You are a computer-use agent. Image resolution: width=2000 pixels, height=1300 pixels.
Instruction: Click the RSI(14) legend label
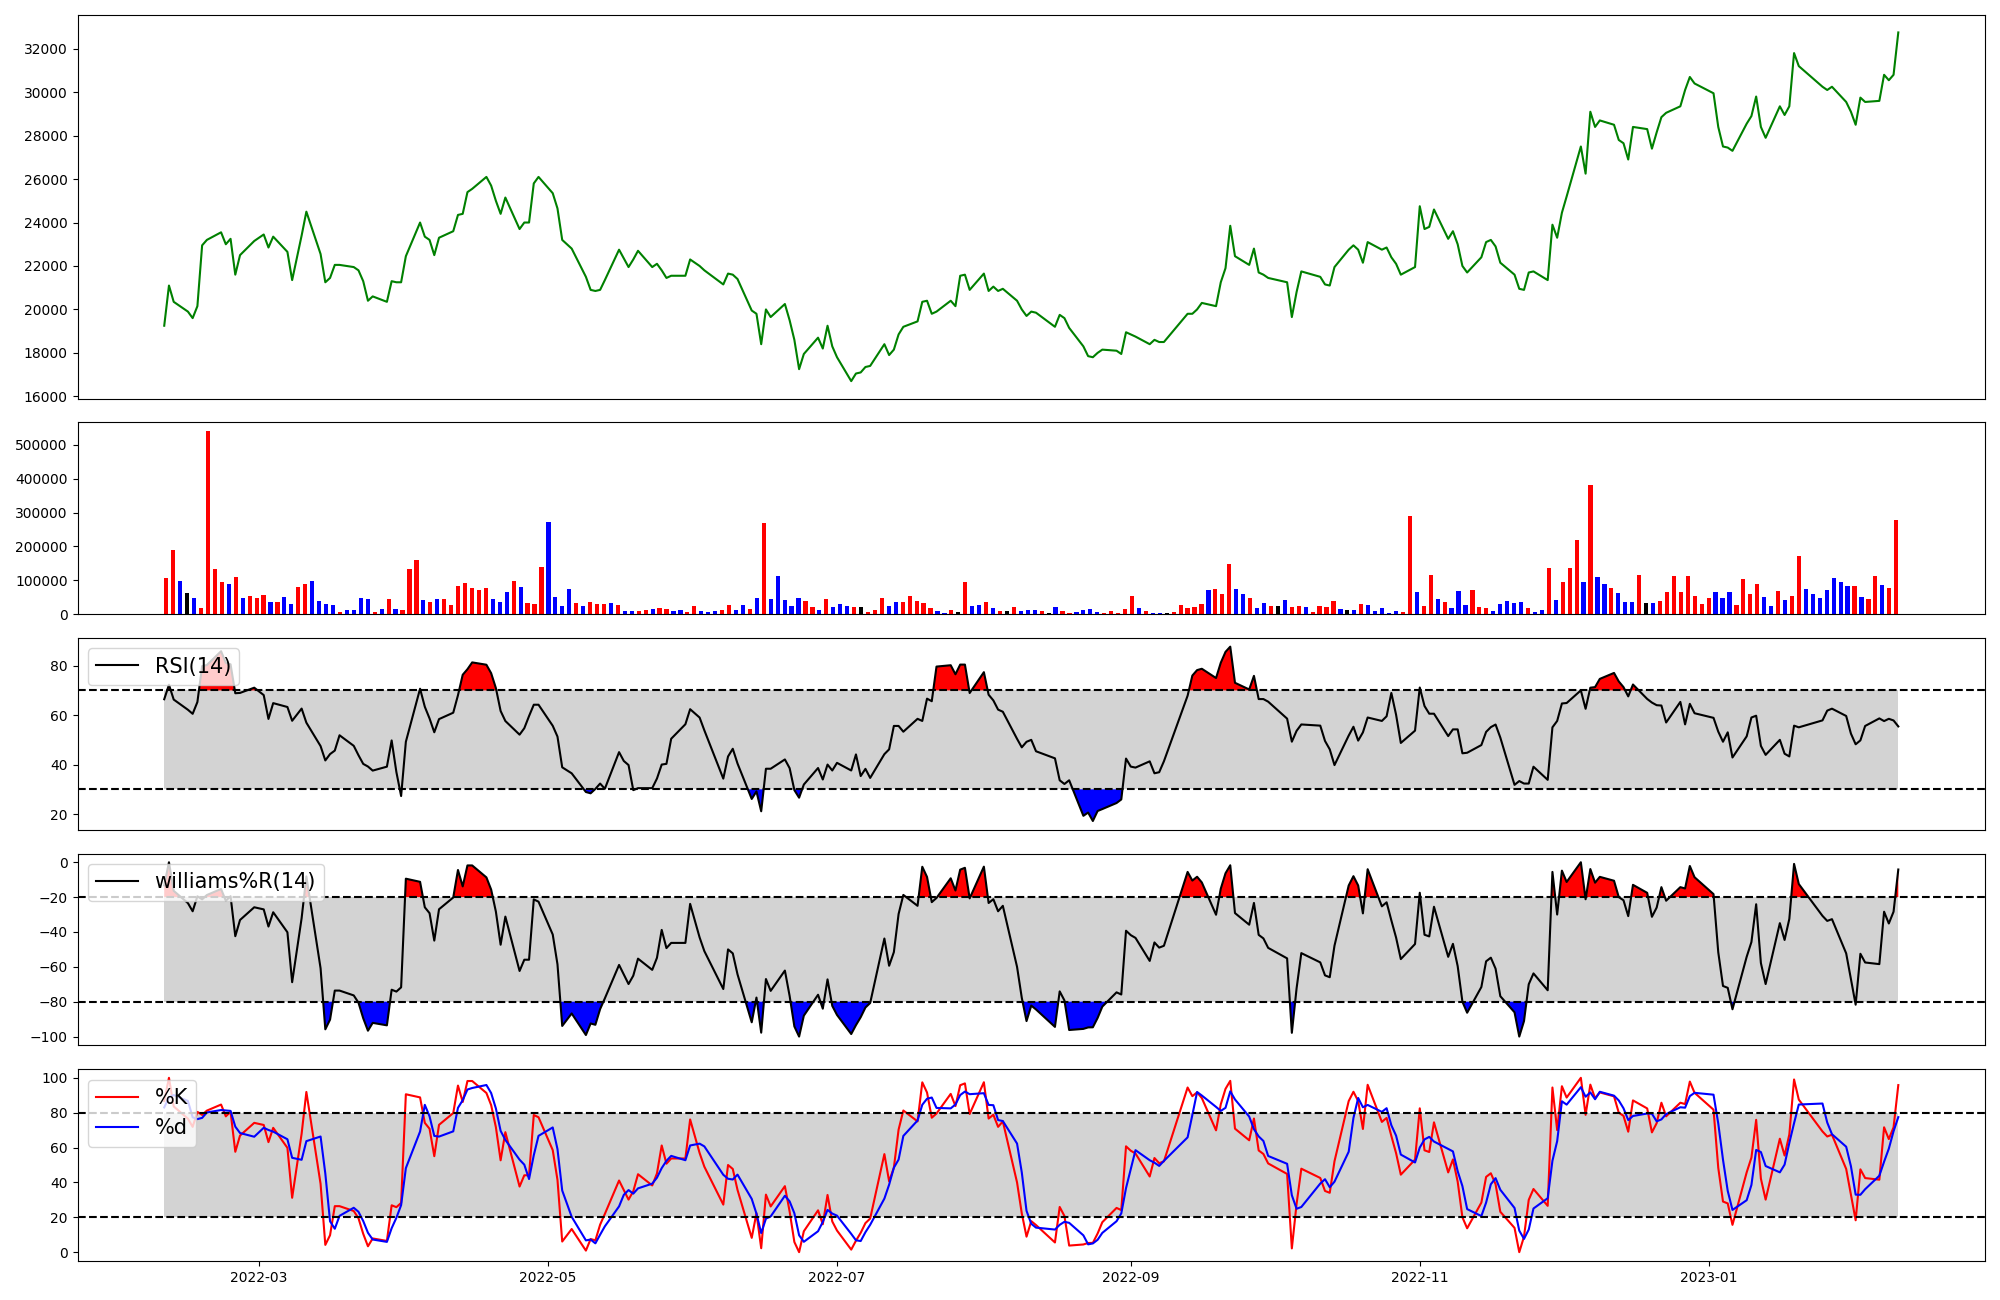[x=192, y=666]
